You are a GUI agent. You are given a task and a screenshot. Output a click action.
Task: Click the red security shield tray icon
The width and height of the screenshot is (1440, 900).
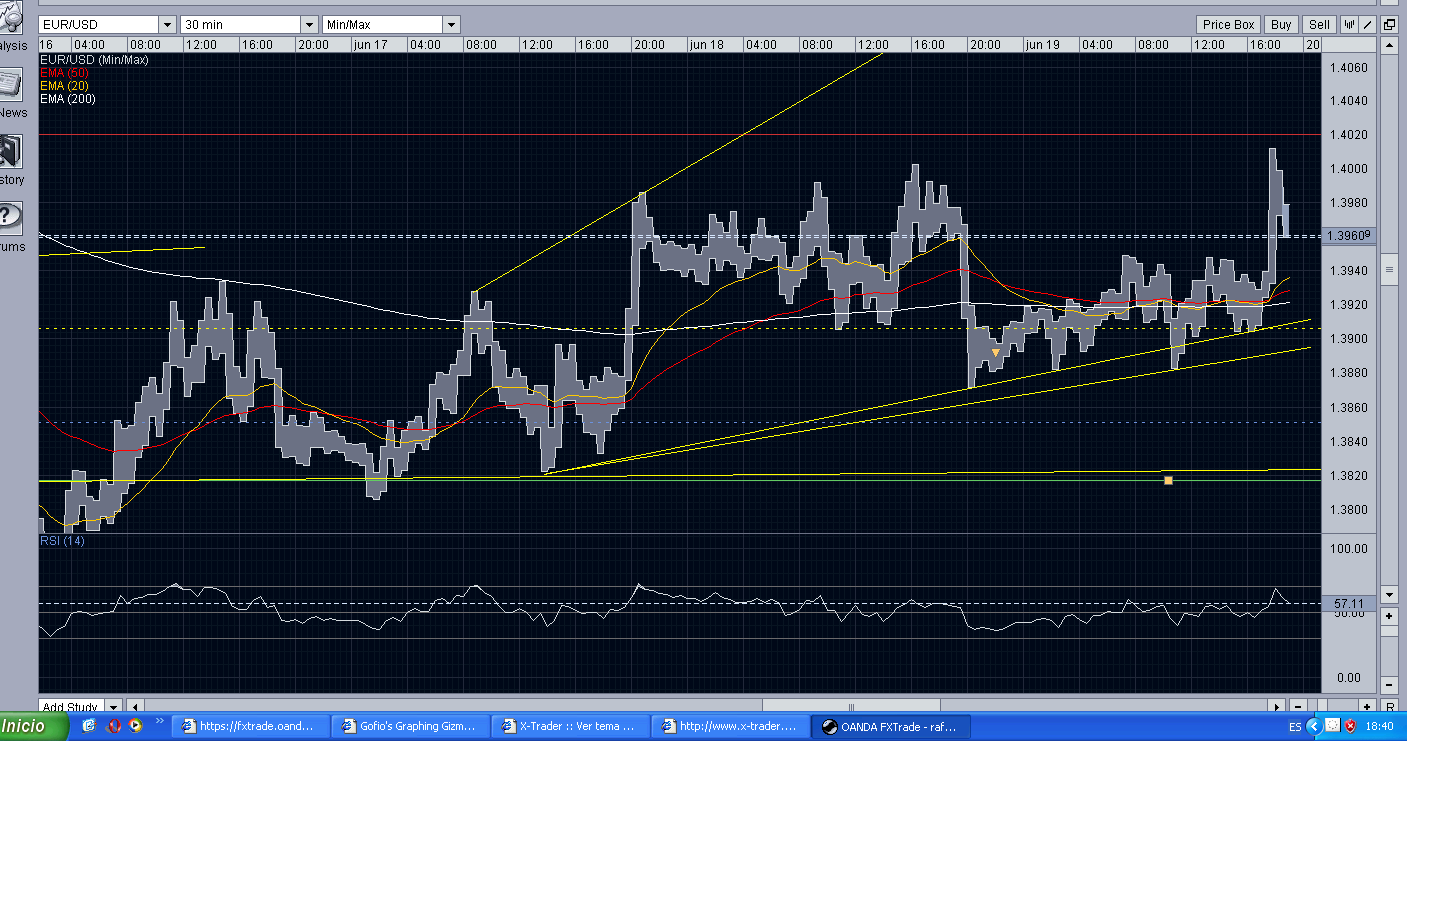coord(1350,726)
